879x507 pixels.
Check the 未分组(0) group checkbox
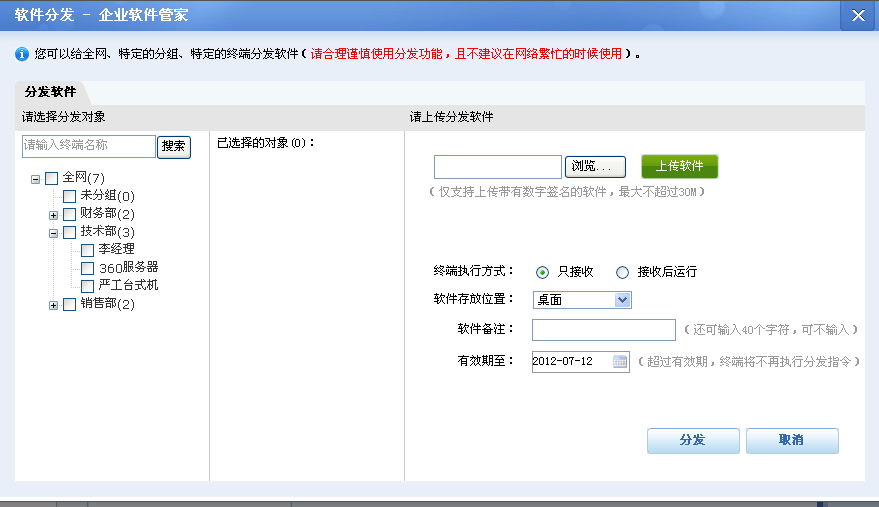(70, 196)
